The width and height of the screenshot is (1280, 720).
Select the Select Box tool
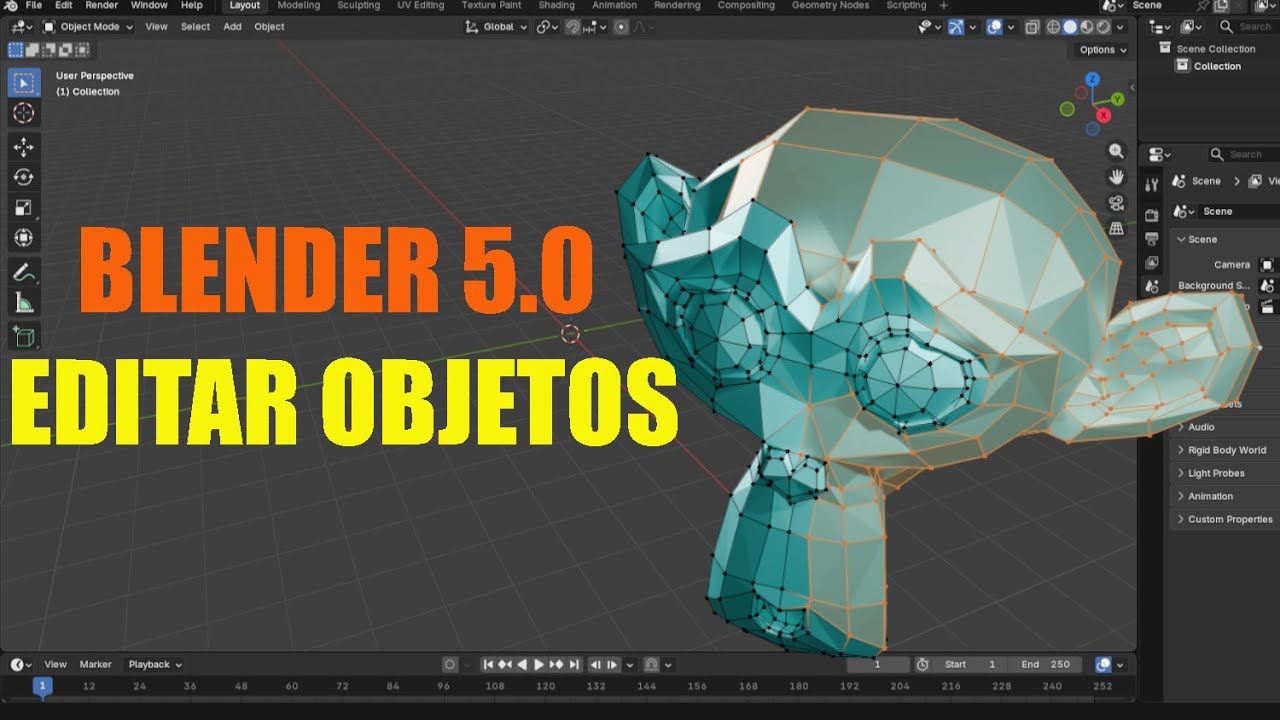(23, 83)
